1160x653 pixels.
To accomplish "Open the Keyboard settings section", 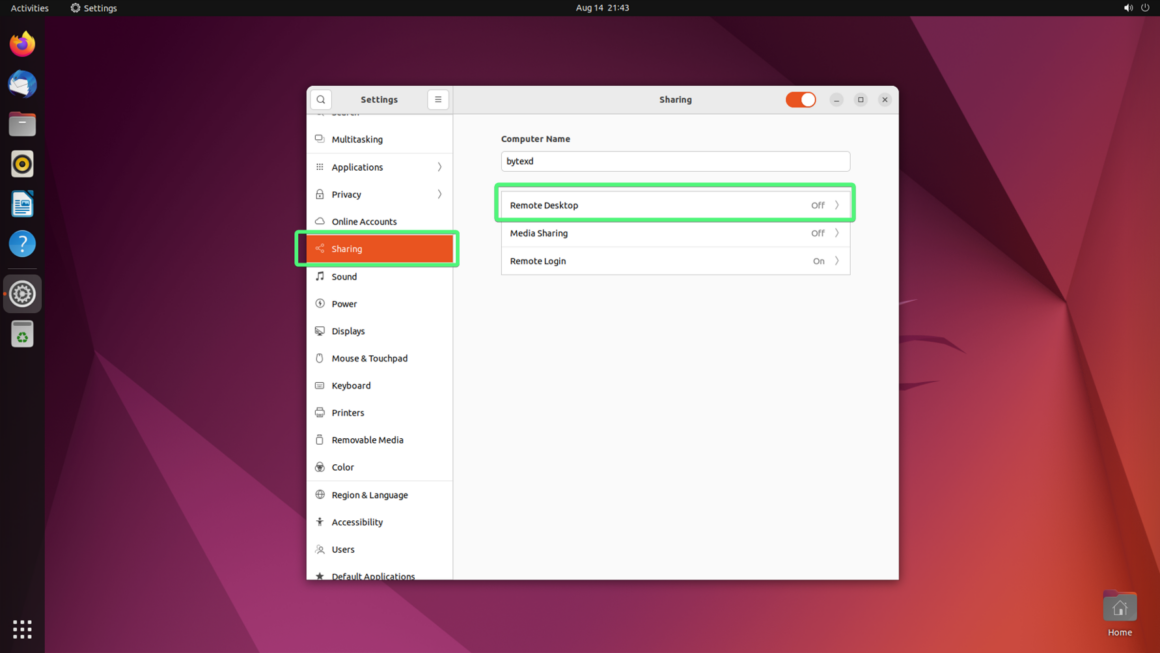I will click(349, 385).
